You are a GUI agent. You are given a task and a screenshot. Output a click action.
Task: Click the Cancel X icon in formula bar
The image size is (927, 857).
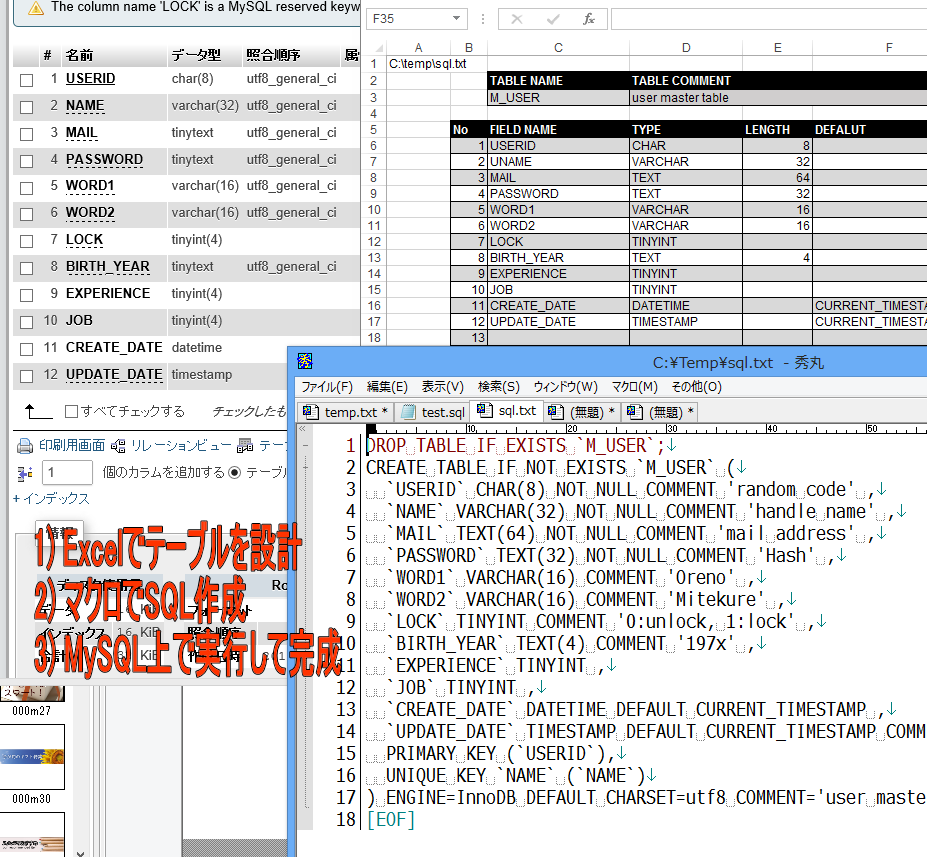pos(516,19)
